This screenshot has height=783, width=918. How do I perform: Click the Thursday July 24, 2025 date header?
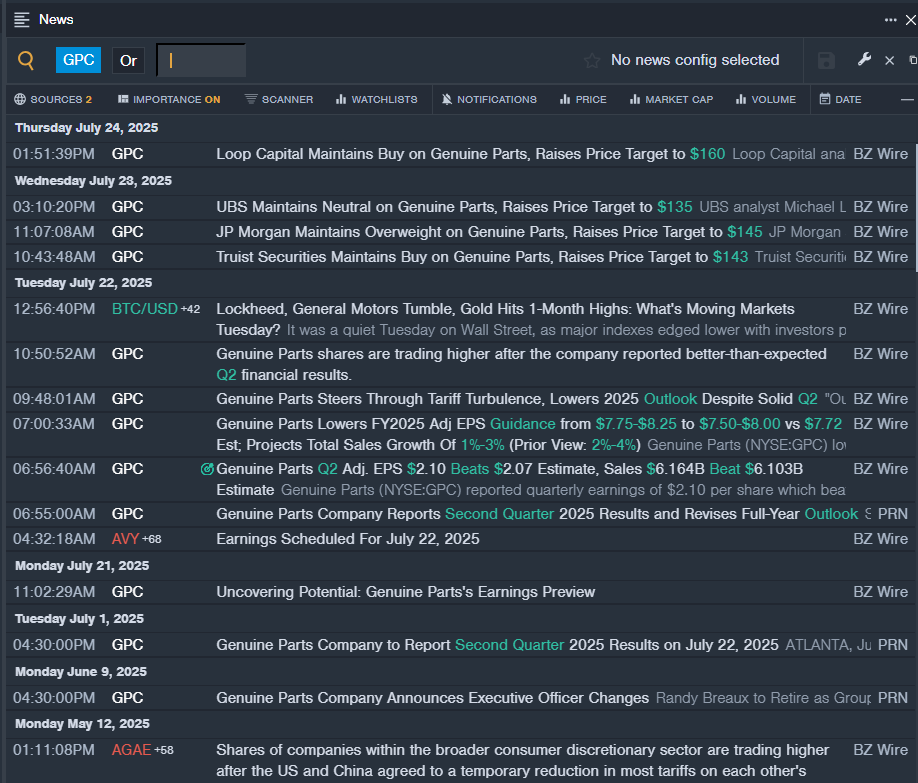click(87, 128)
